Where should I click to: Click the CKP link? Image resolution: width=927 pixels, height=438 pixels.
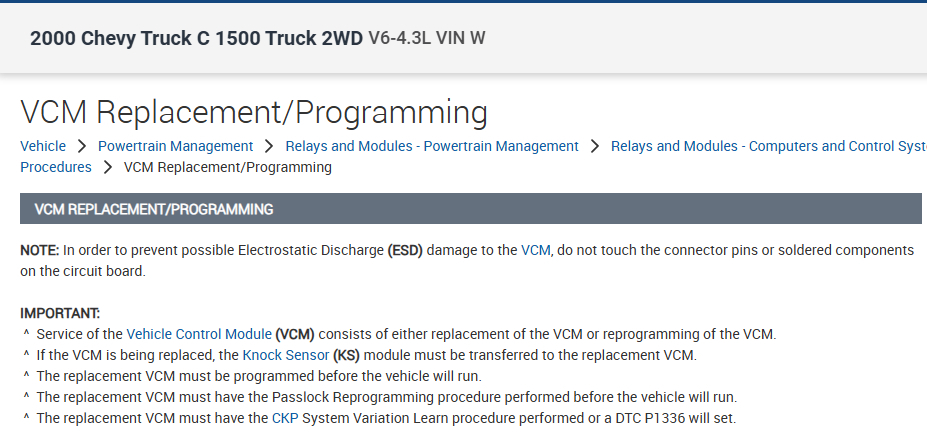tap(285, 418)
